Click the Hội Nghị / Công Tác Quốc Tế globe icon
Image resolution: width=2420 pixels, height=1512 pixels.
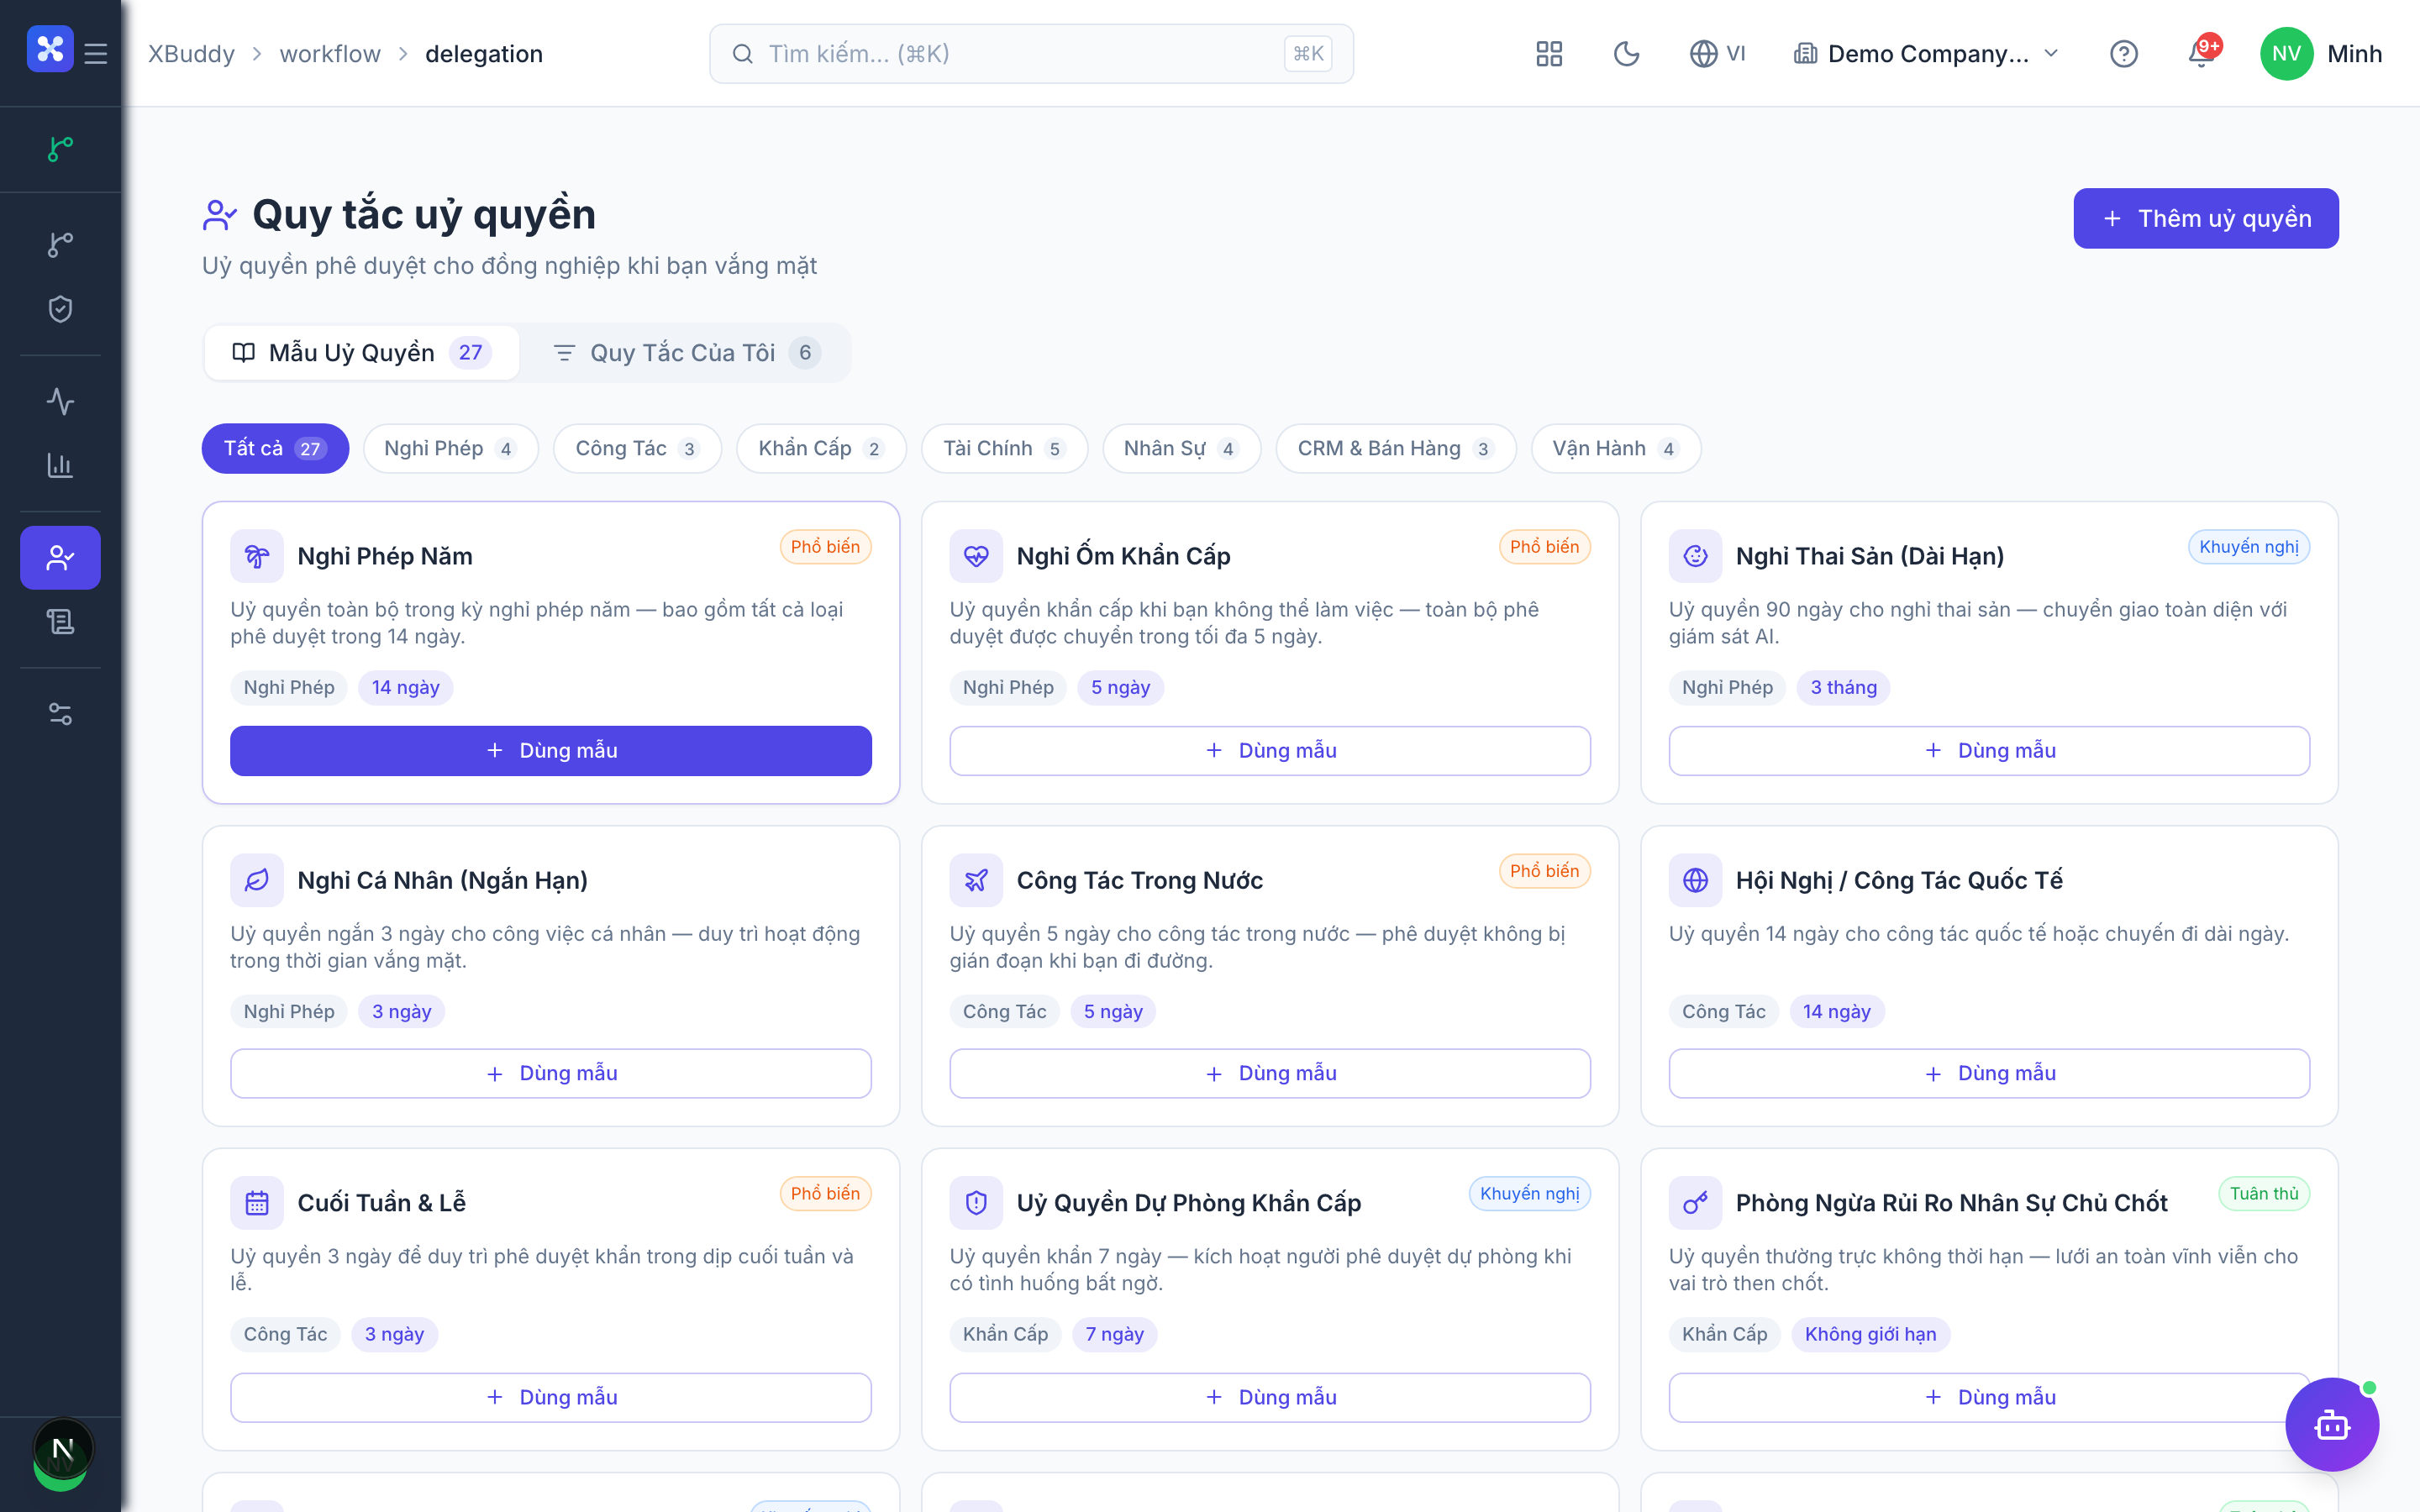pos(1695,880)
